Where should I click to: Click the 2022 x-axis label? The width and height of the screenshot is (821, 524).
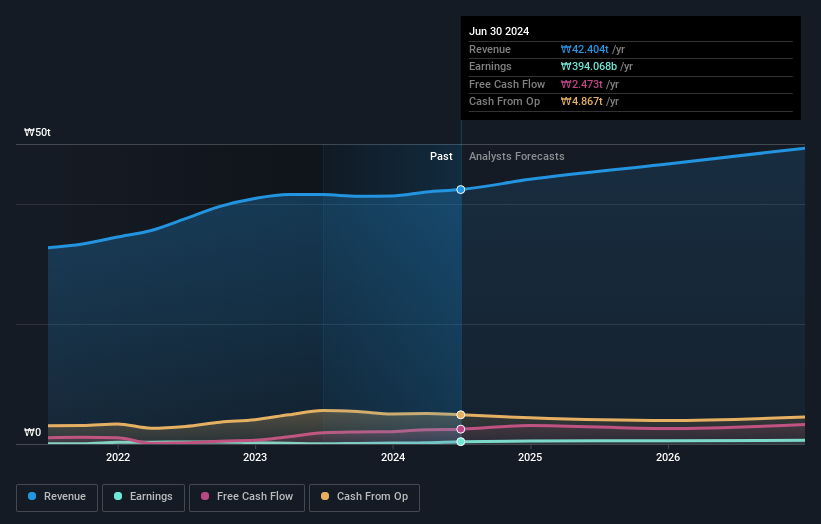[x=118, y=457]
